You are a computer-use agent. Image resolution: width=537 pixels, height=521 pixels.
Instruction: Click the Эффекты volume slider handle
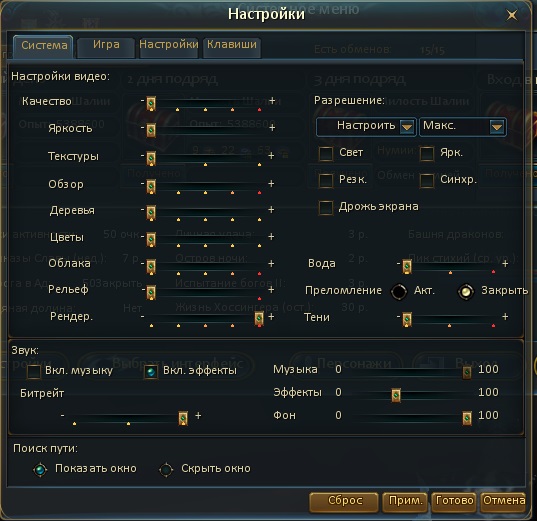pyautogui.click(x=396, y=395)
